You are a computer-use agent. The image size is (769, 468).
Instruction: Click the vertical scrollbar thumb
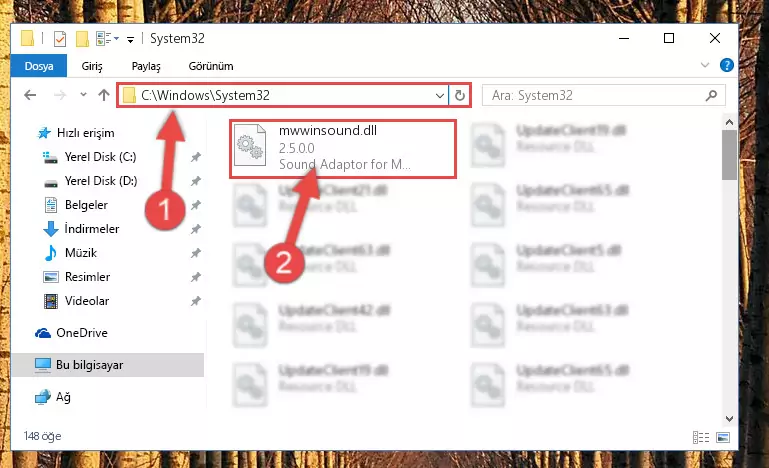tap(729, 155)
